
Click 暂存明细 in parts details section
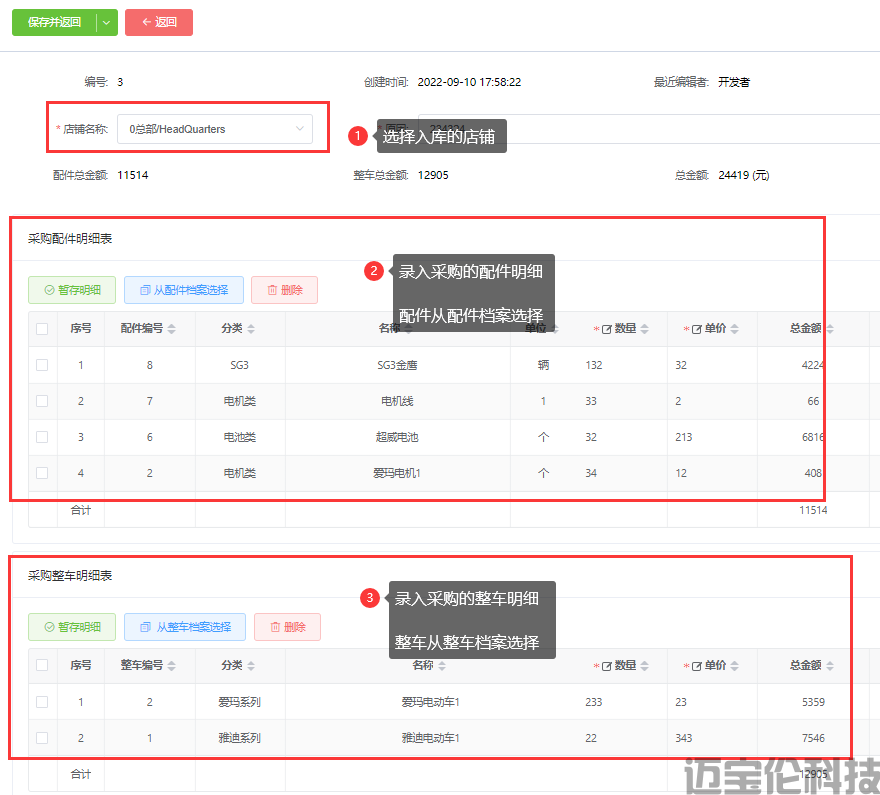72,290
